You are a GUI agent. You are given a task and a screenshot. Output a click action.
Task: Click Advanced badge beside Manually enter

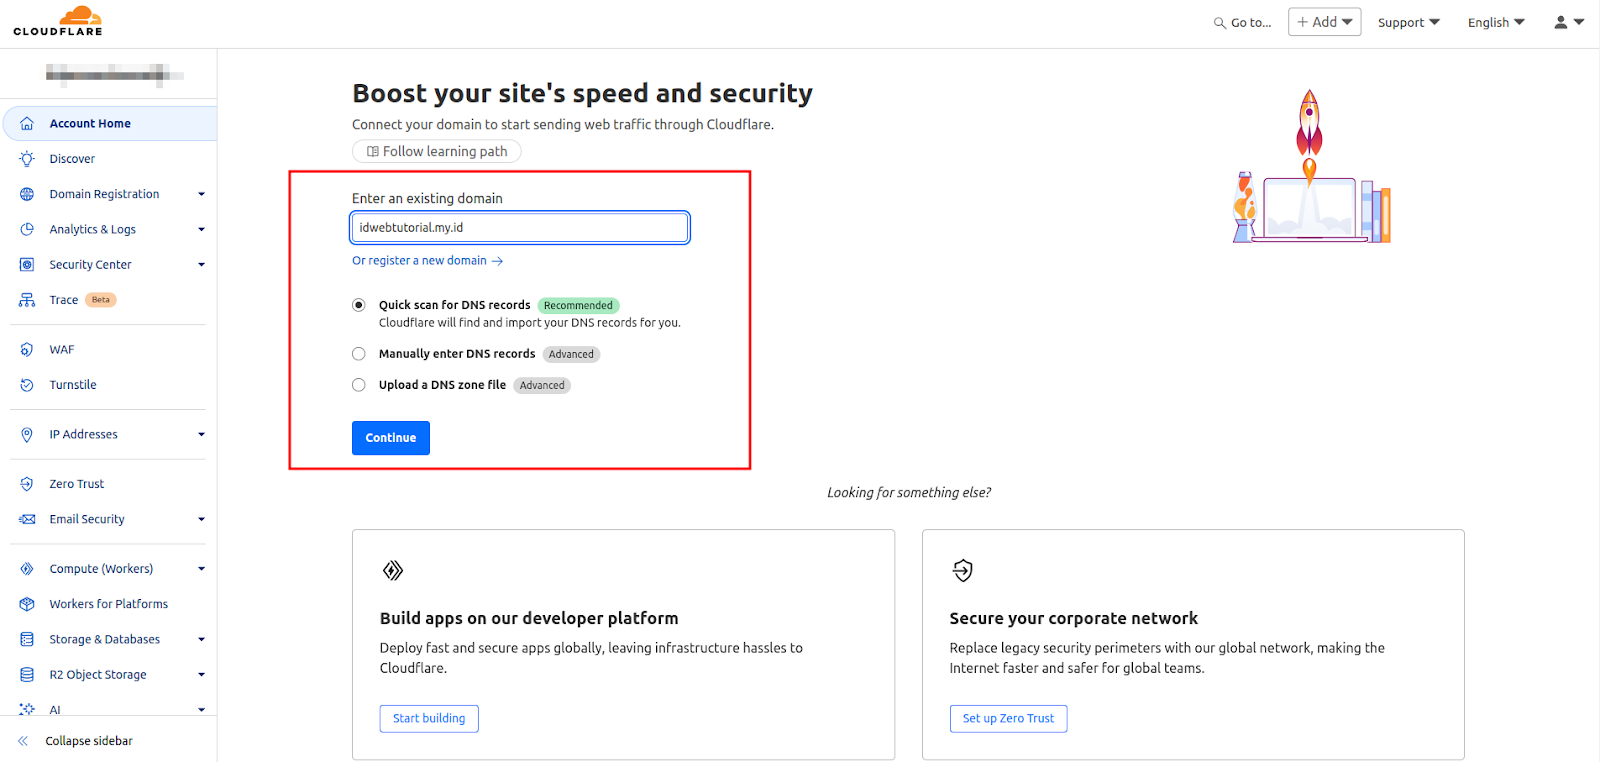click(571, 354)
